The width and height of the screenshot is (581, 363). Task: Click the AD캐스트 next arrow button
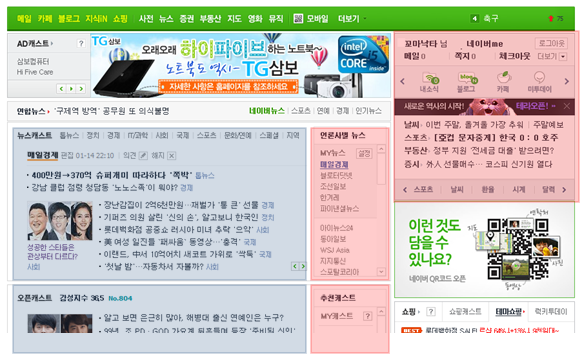tap(81, 89)
